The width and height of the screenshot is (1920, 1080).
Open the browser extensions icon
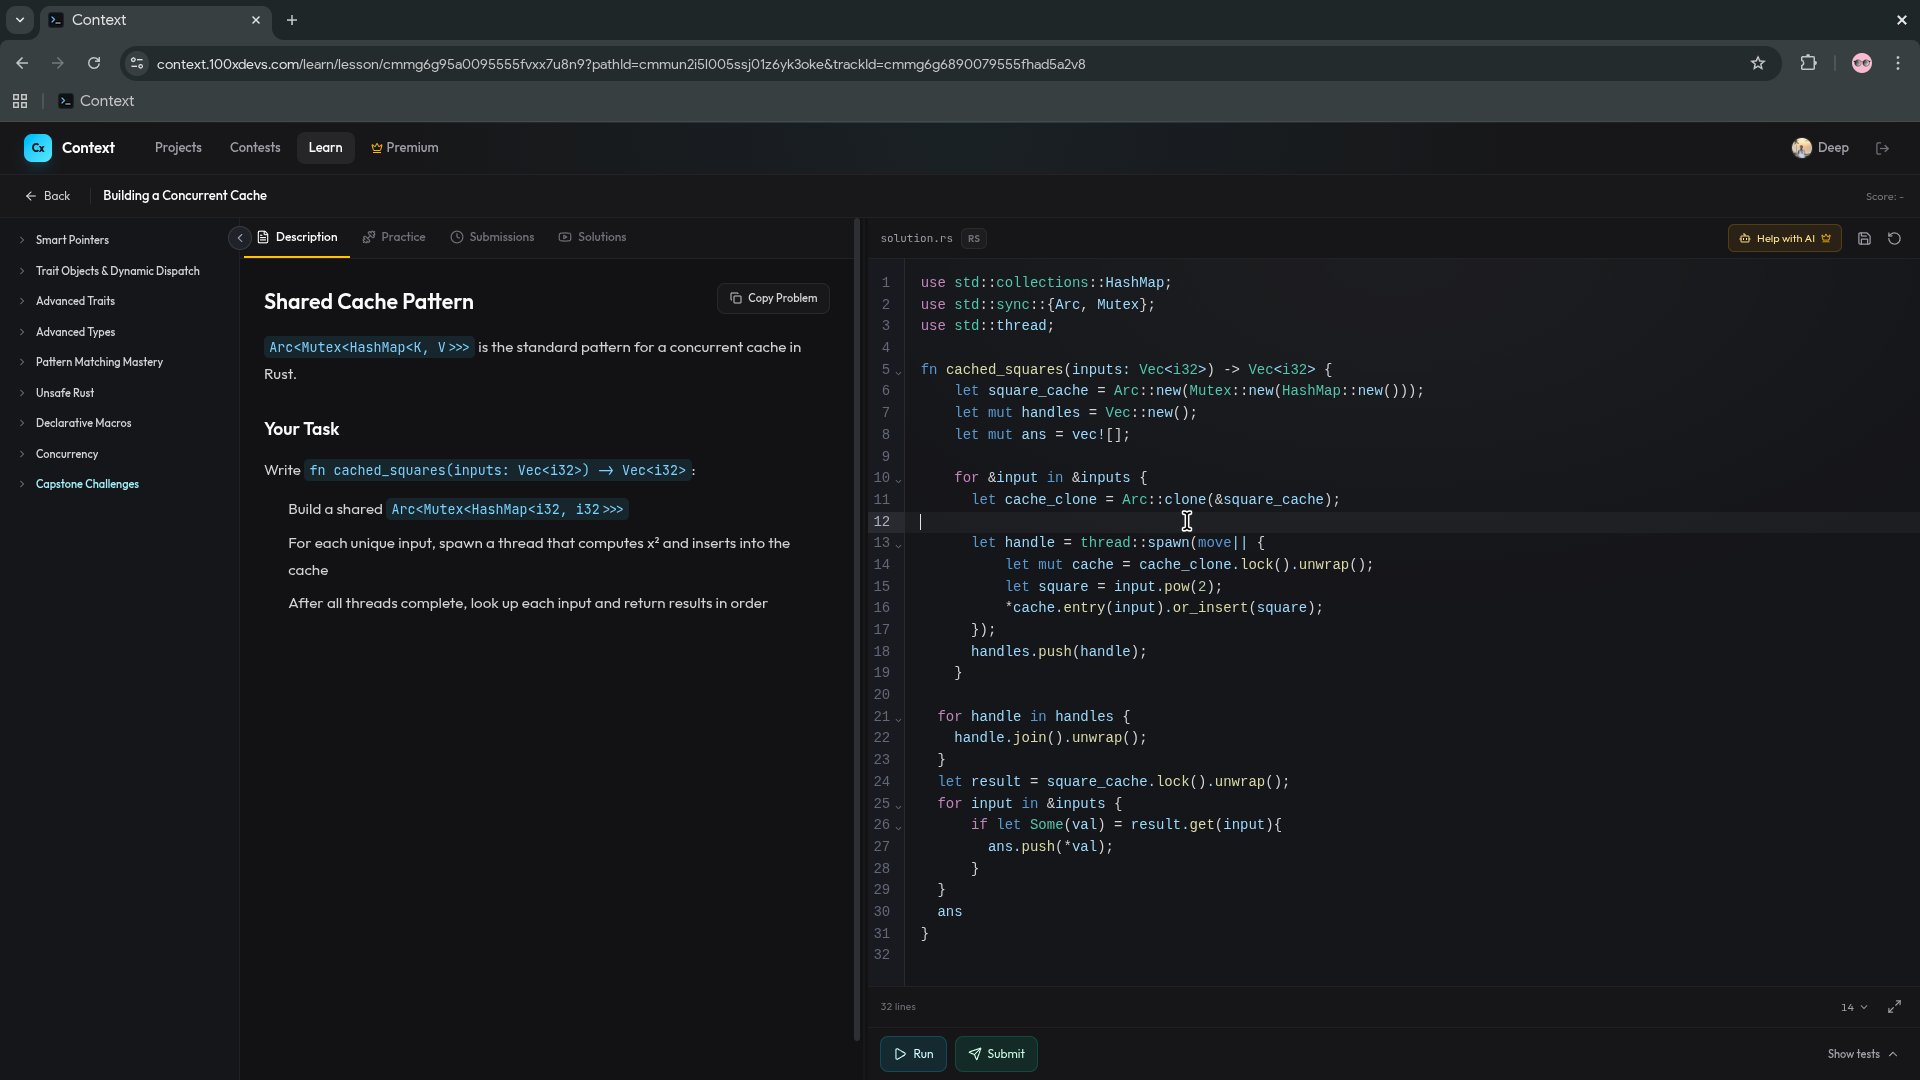(x=1808, y=64)
